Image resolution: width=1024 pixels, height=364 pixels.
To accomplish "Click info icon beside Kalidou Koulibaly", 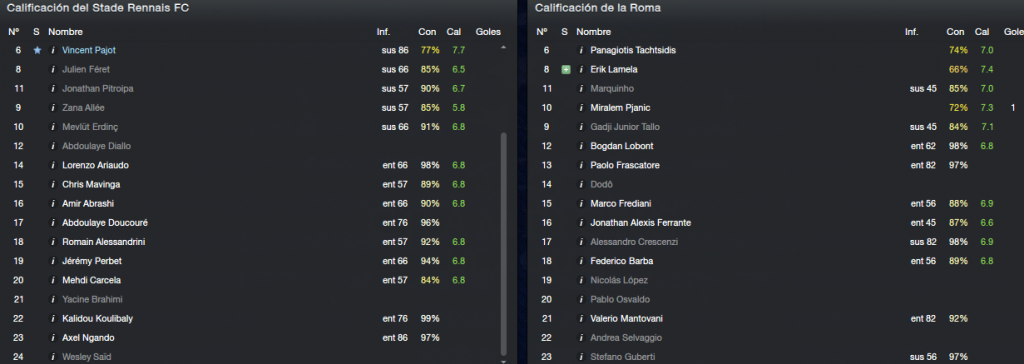I will pyautogui.click(x=53, y=319).
